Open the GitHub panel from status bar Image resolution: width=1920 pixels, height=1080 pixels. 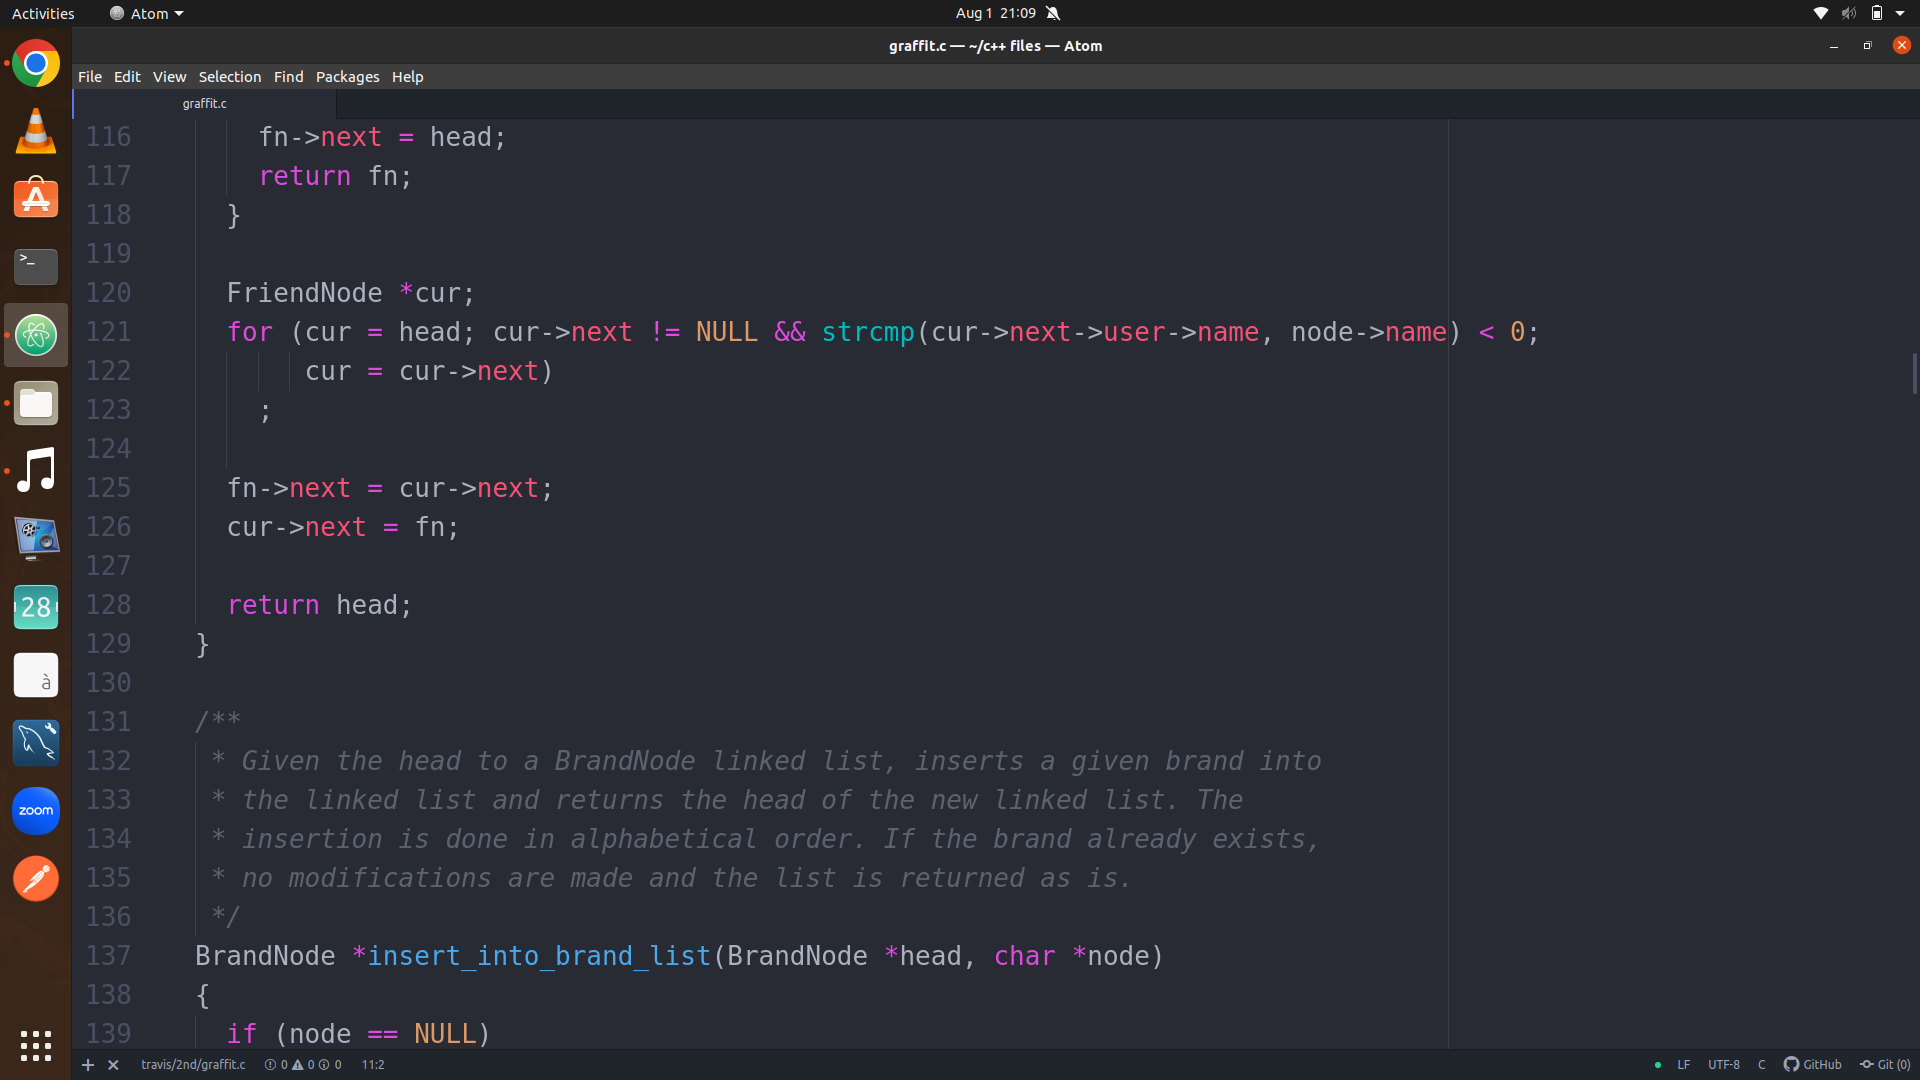[1812, 1065]
